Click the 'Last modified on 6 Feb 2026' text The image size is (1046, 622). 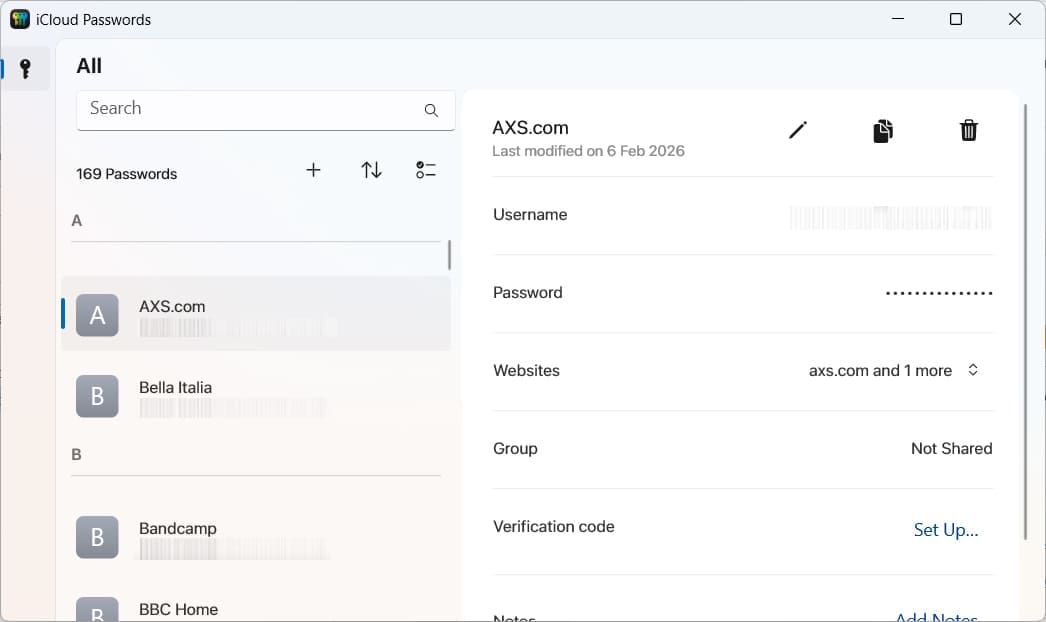[x=588, y=151]
